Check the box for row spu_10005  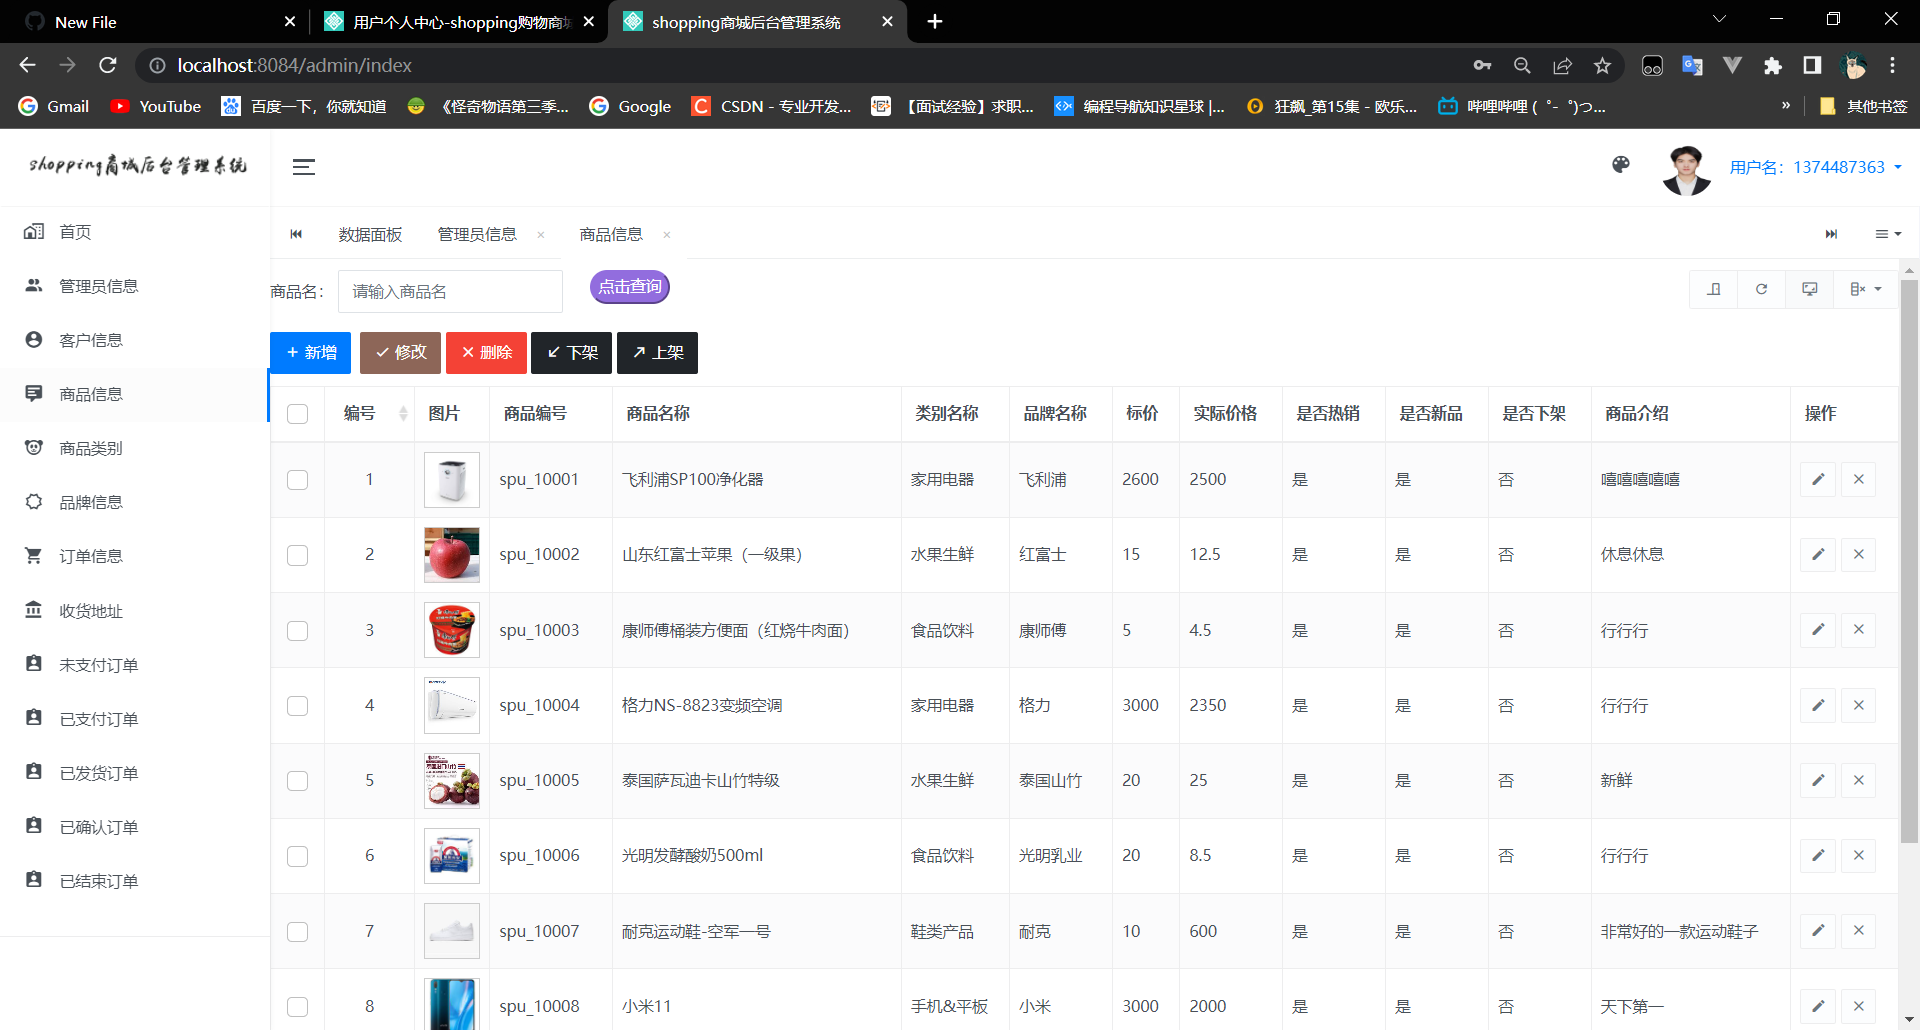[297, 781]
